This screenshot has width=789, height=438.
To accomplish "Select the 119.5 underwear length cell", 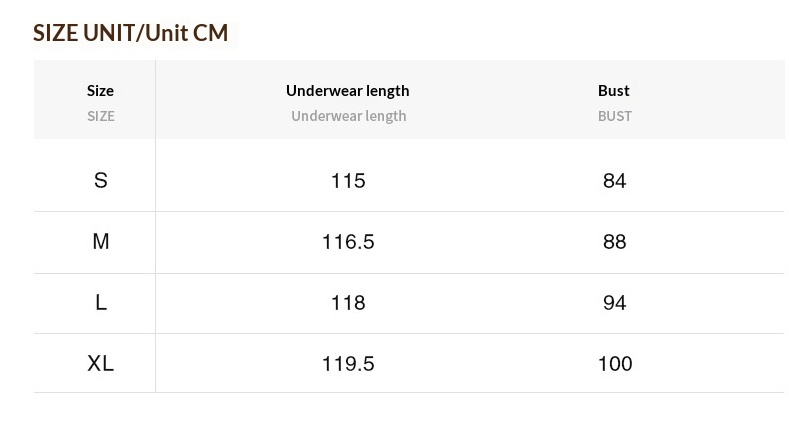I will [348, 364].
